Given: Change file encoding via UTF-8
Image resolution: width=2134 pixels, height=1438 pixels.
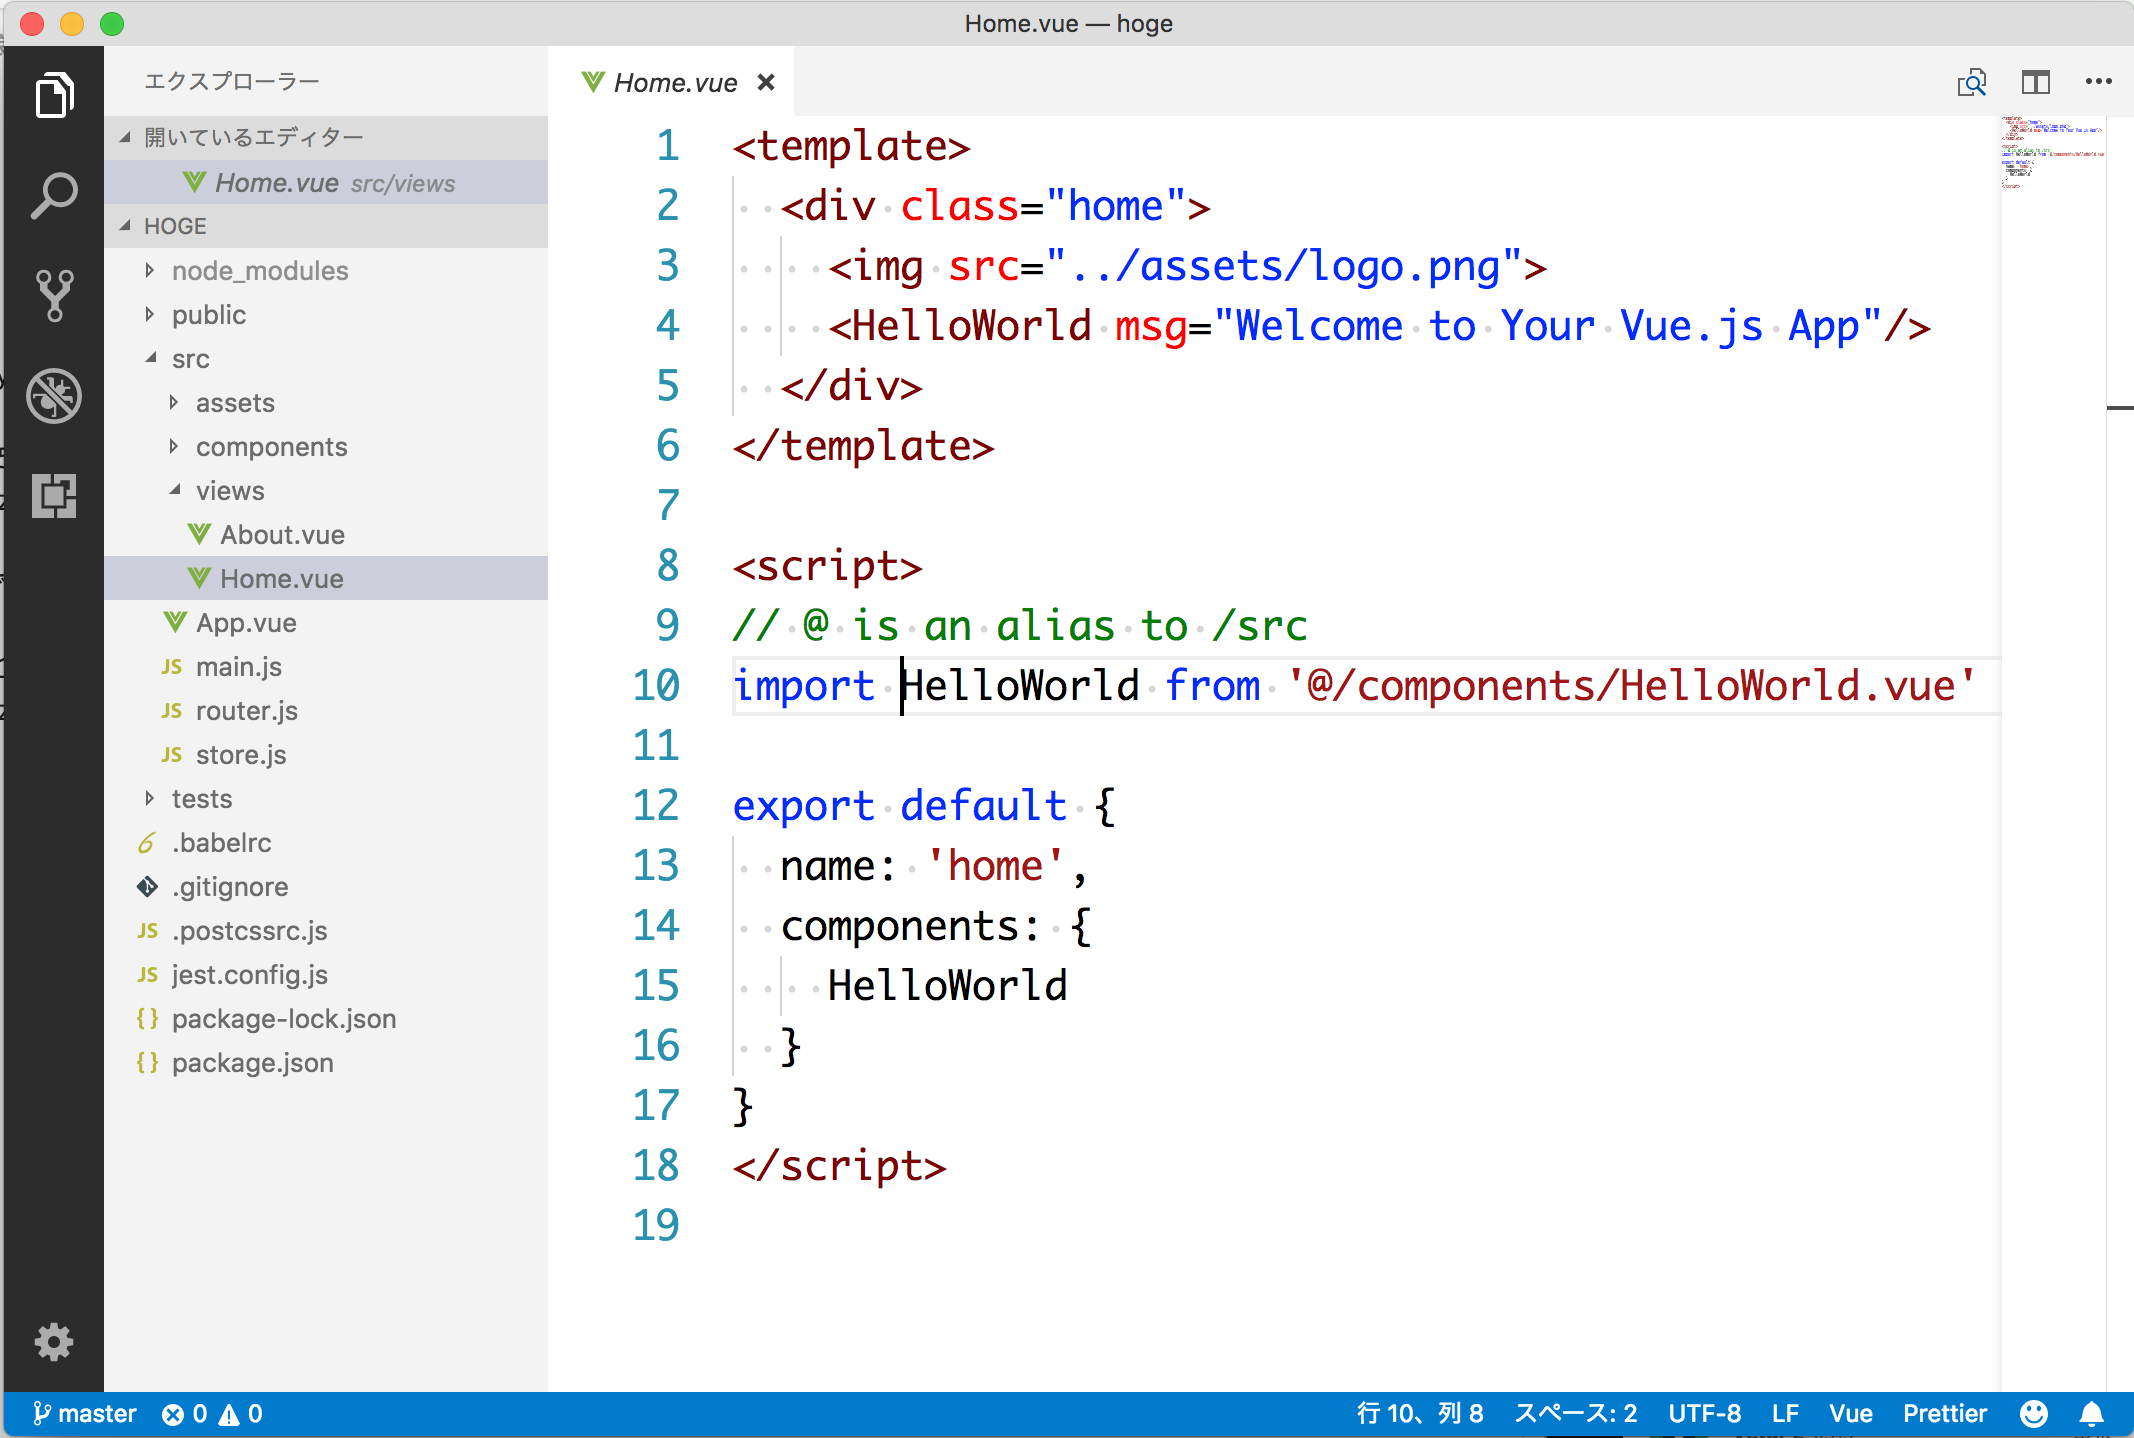Looking at the screenshot, I should [x=1705, y=1414].
